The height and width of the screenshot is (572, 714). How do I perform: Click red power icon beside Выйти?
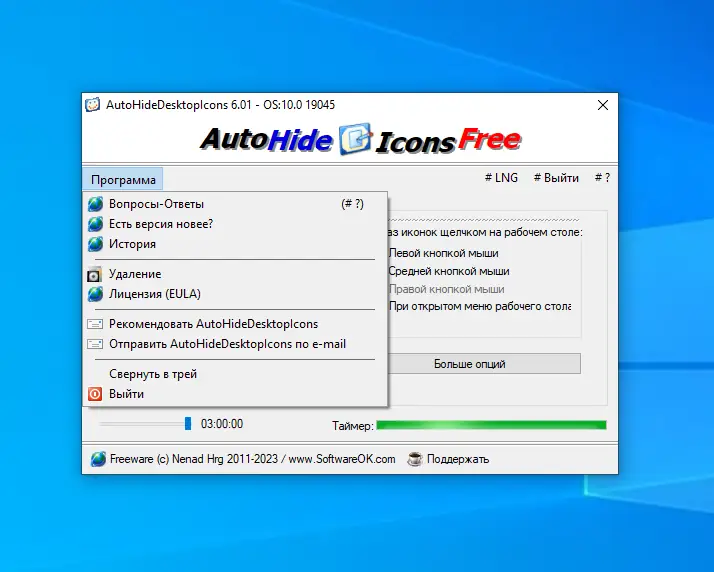[x=95, y=394]
